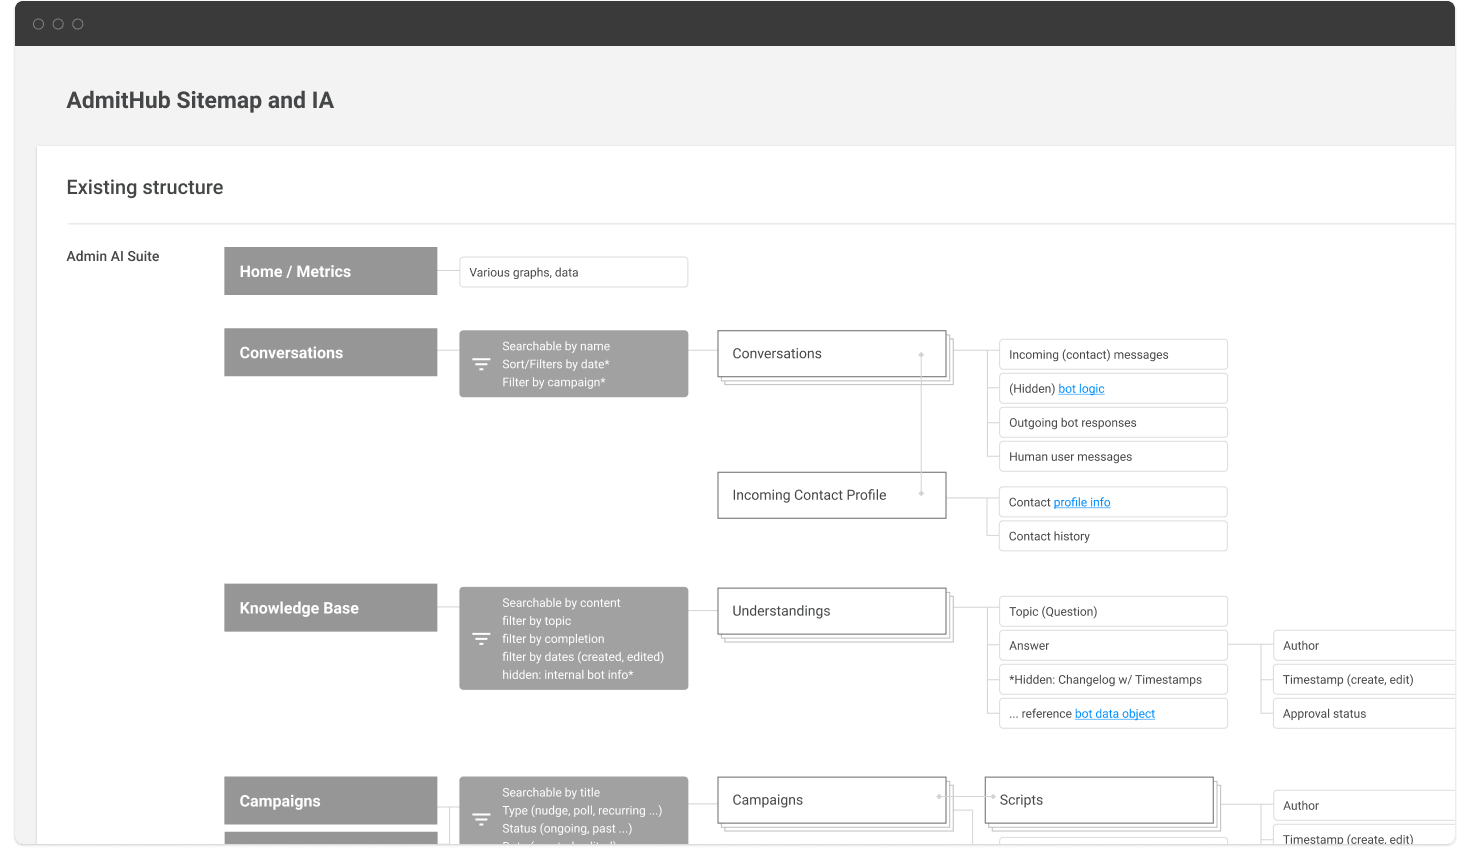Screen dimensions: 1472x865
Task: Click the 'Various graphs, data' box
Action: (x=573, y=272)
